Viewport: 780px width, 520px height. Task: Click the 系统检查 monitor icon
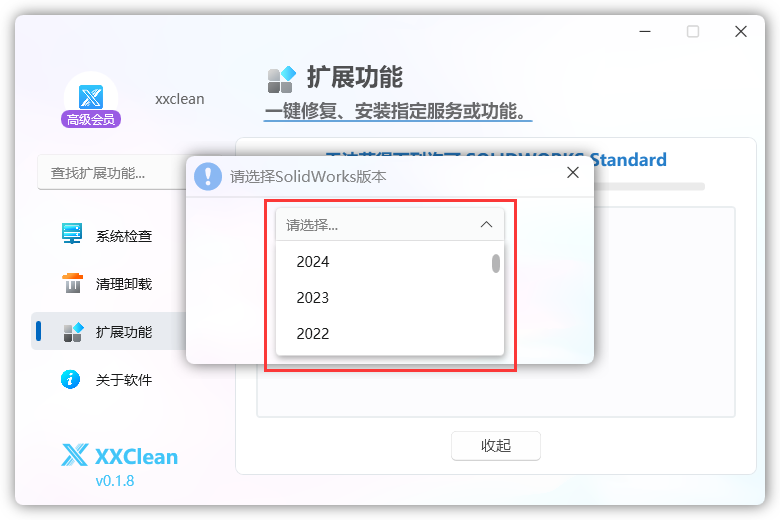[x=72, y=233]
